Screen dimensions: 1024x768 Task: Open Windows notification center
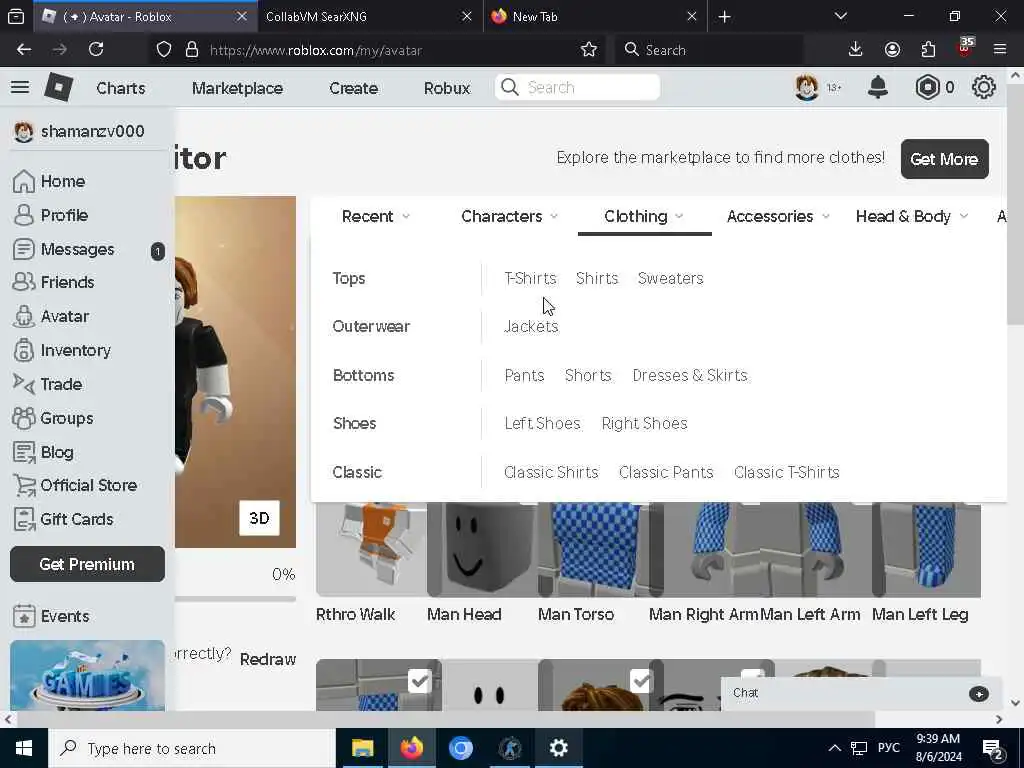(993, 748)
